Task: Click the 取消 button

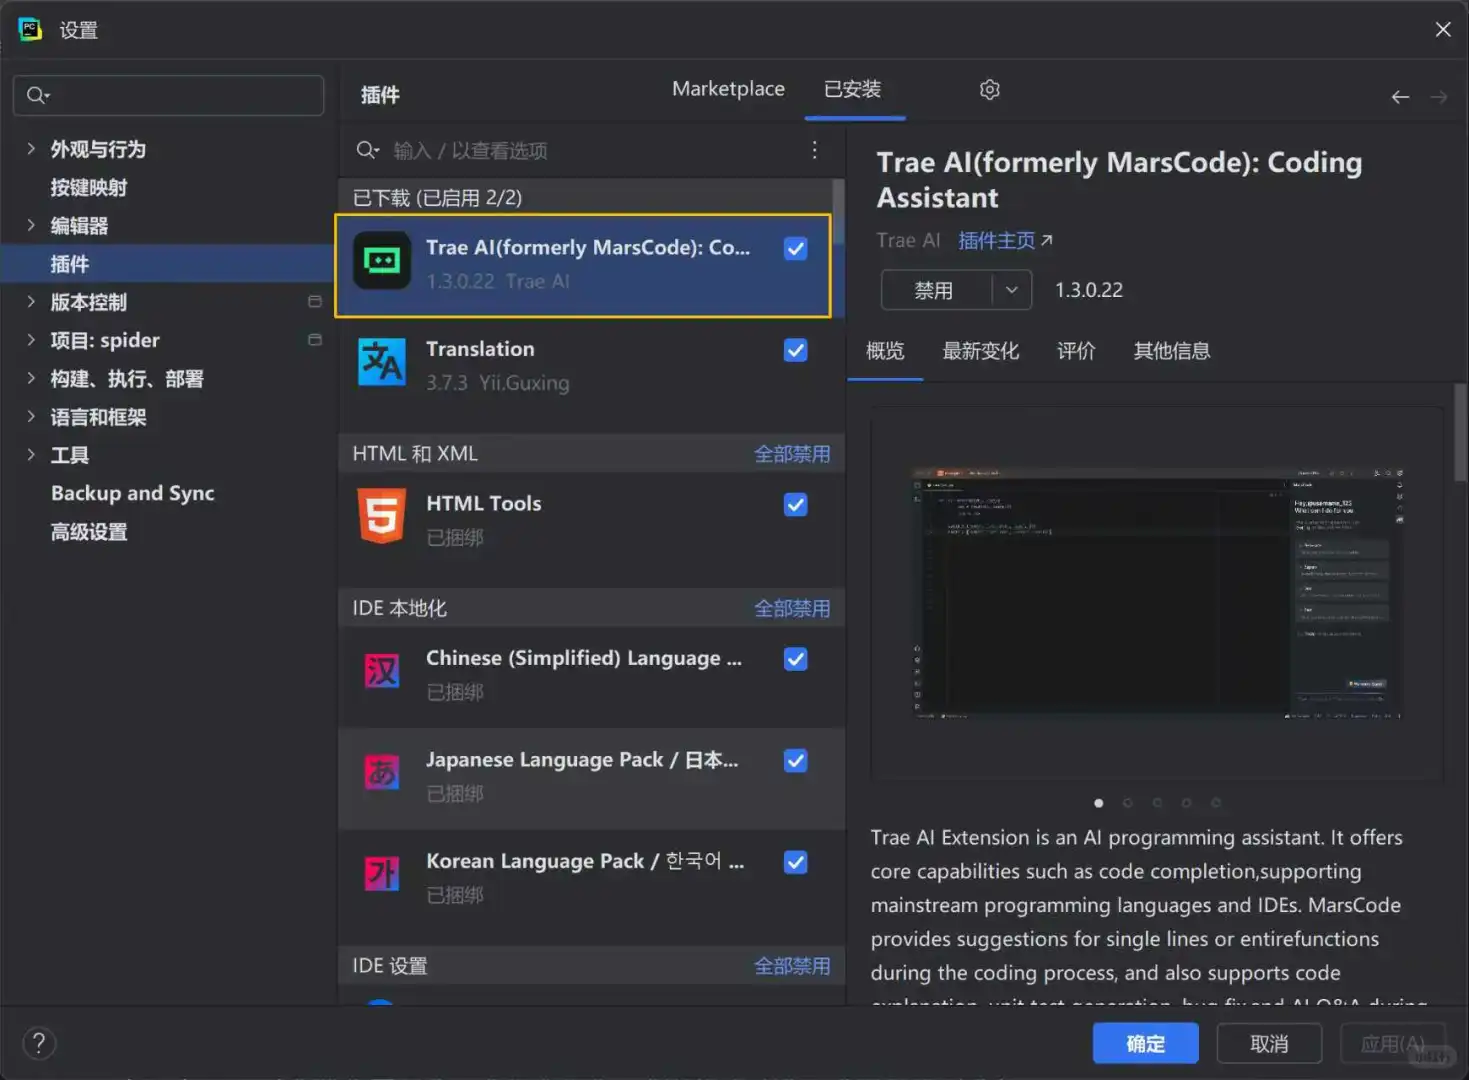Action: coord(1269,1044)
